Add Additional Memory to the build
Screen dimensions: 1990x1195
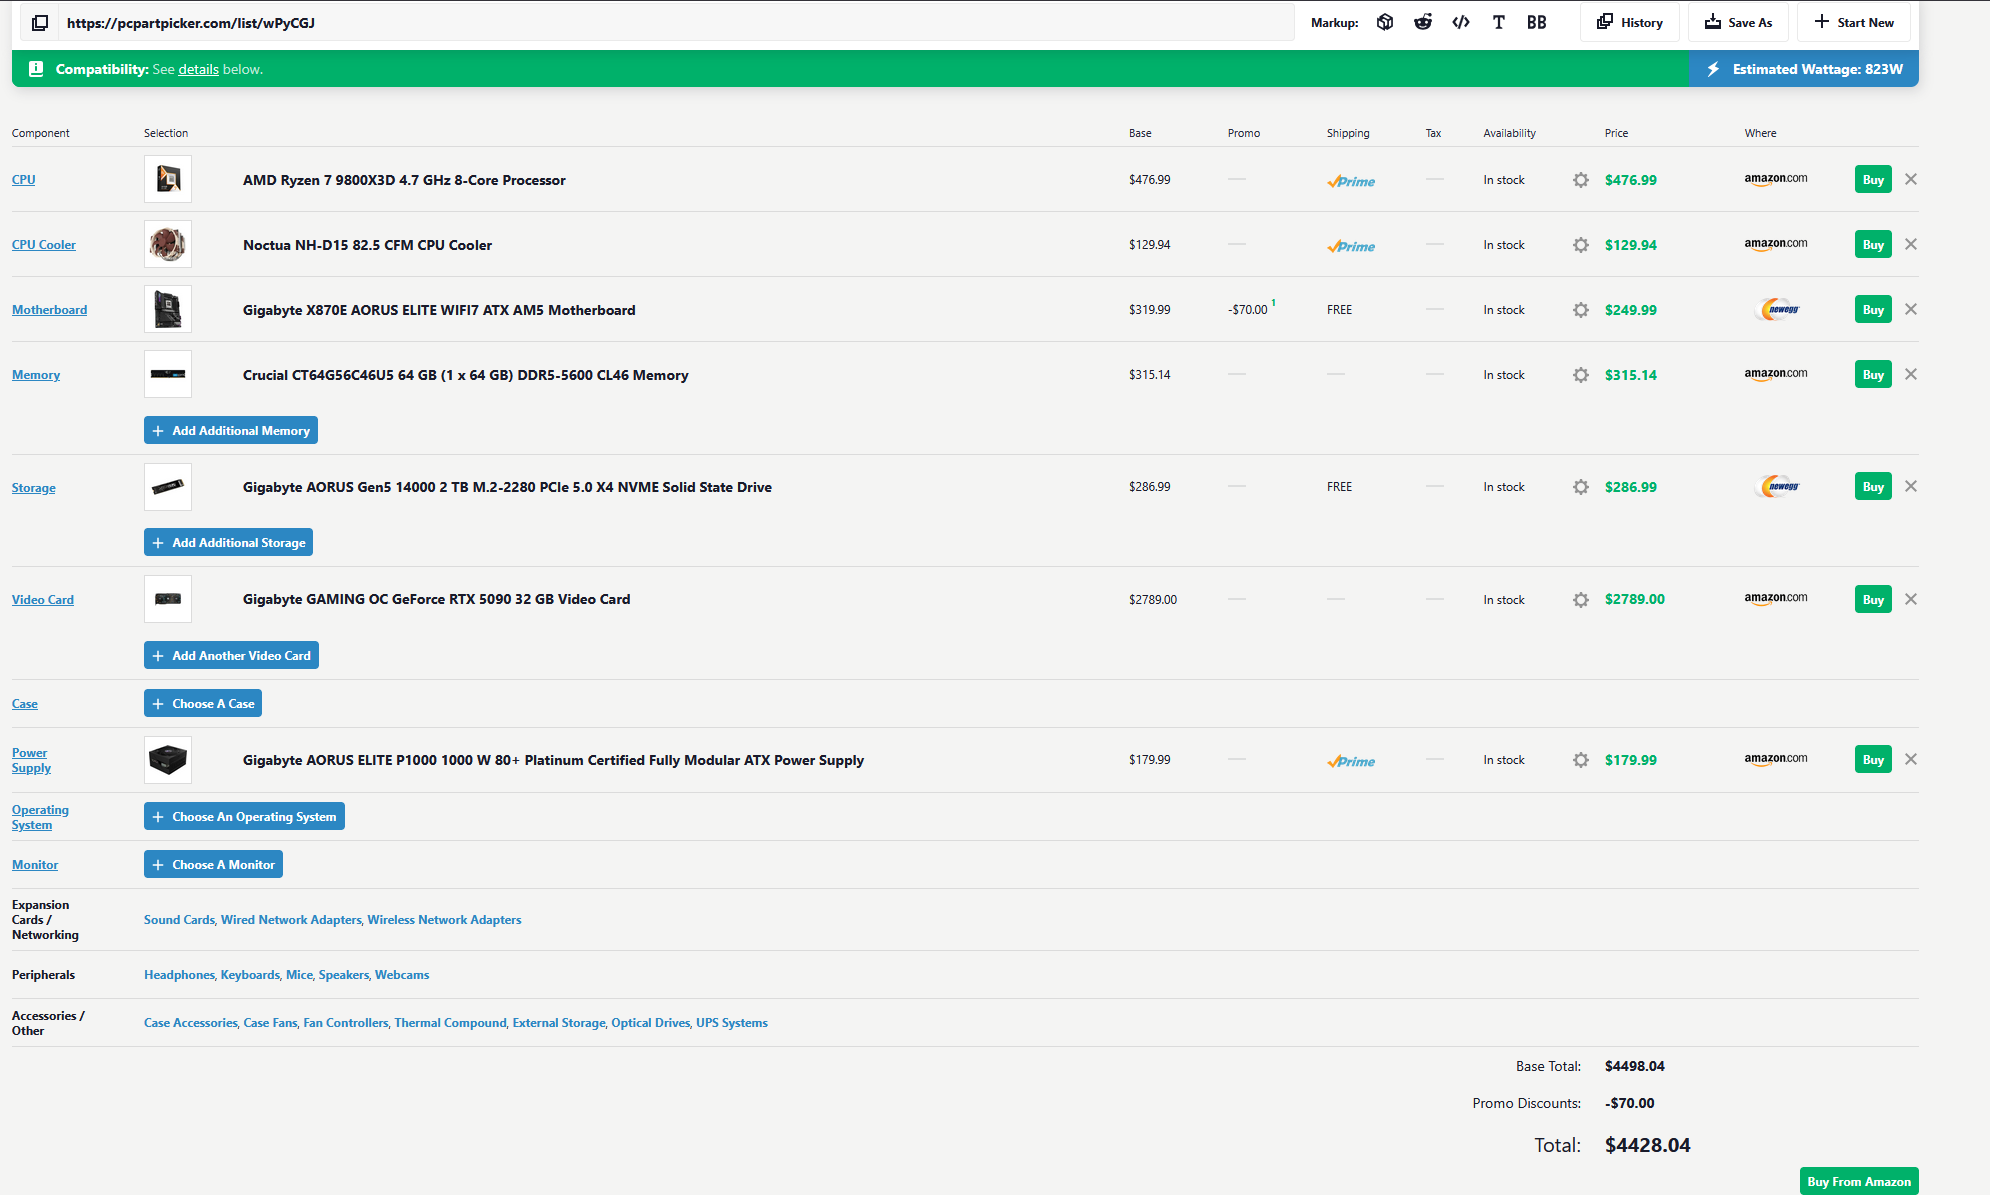click(x=231, y=430)
